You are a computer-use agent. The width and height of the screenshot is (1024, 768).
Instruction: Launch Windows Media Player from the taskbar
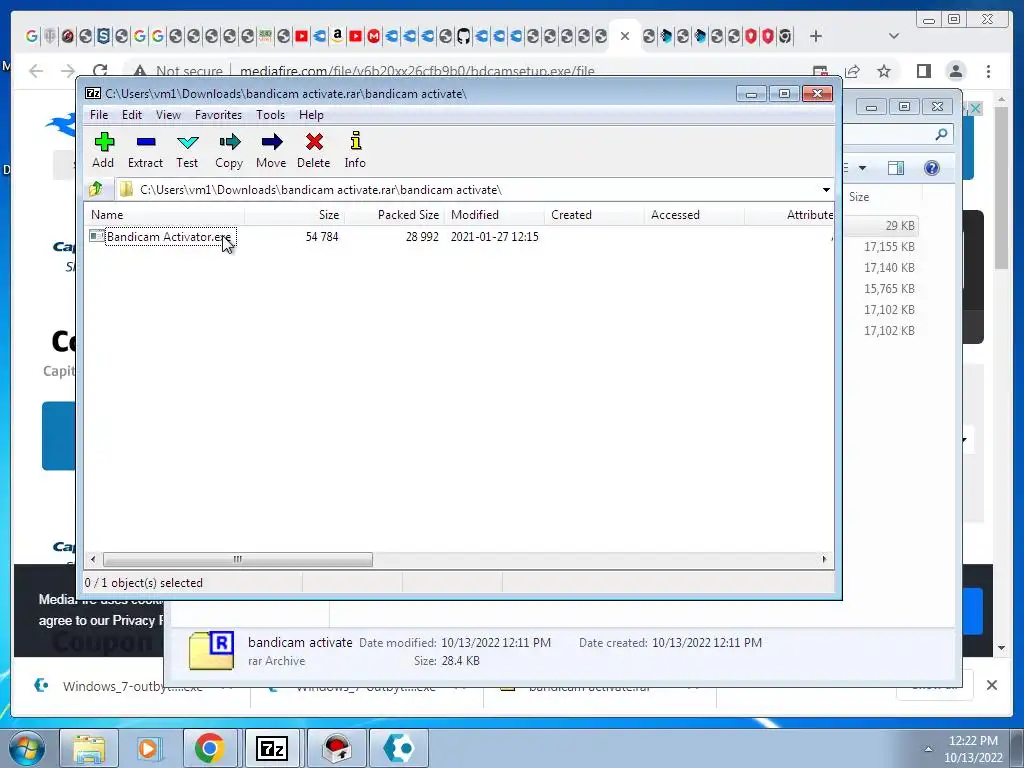coord(149,748)
